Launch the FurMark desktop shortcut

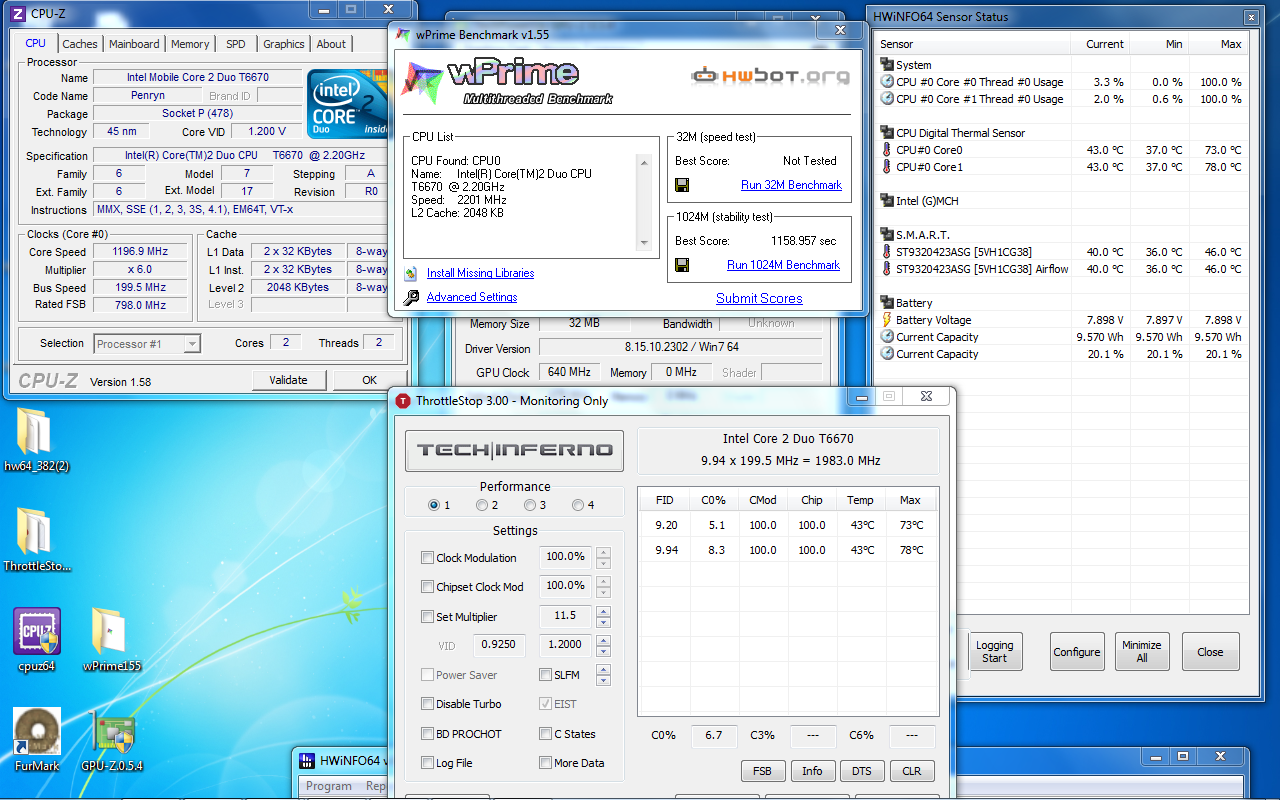click(37, 731)
